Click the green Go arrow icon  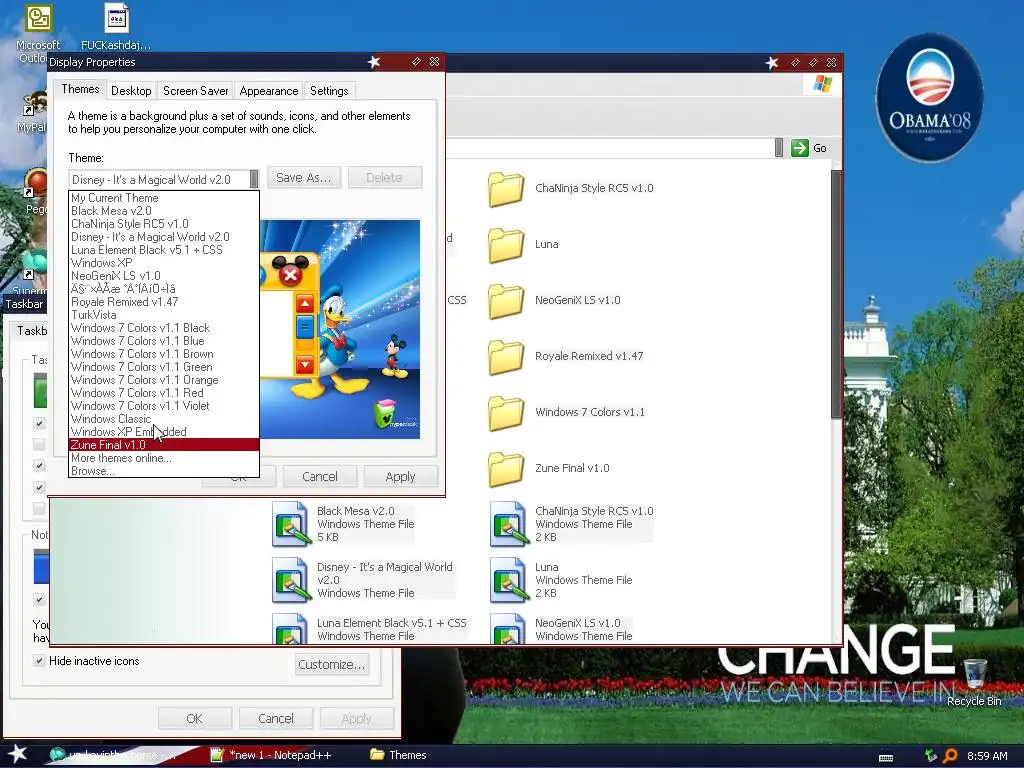[799, 148]
